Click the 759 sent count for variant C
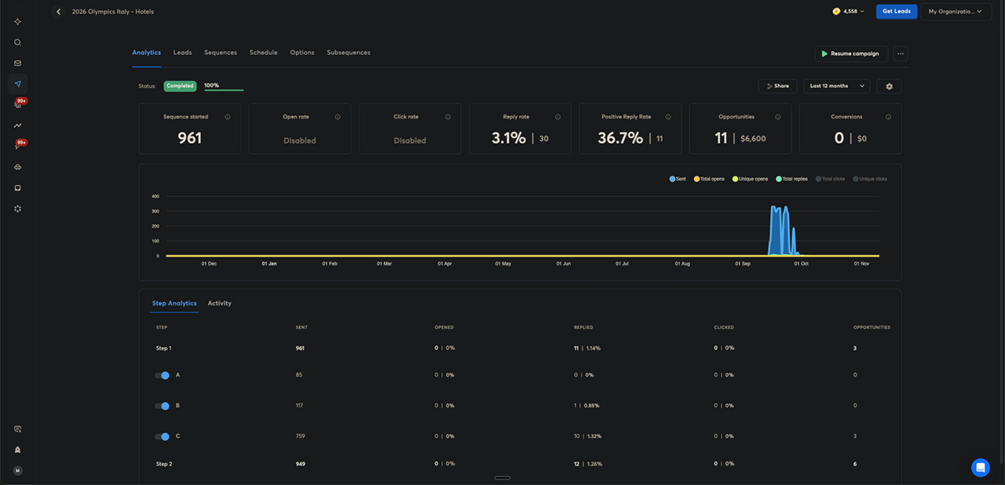 (300, 436)
